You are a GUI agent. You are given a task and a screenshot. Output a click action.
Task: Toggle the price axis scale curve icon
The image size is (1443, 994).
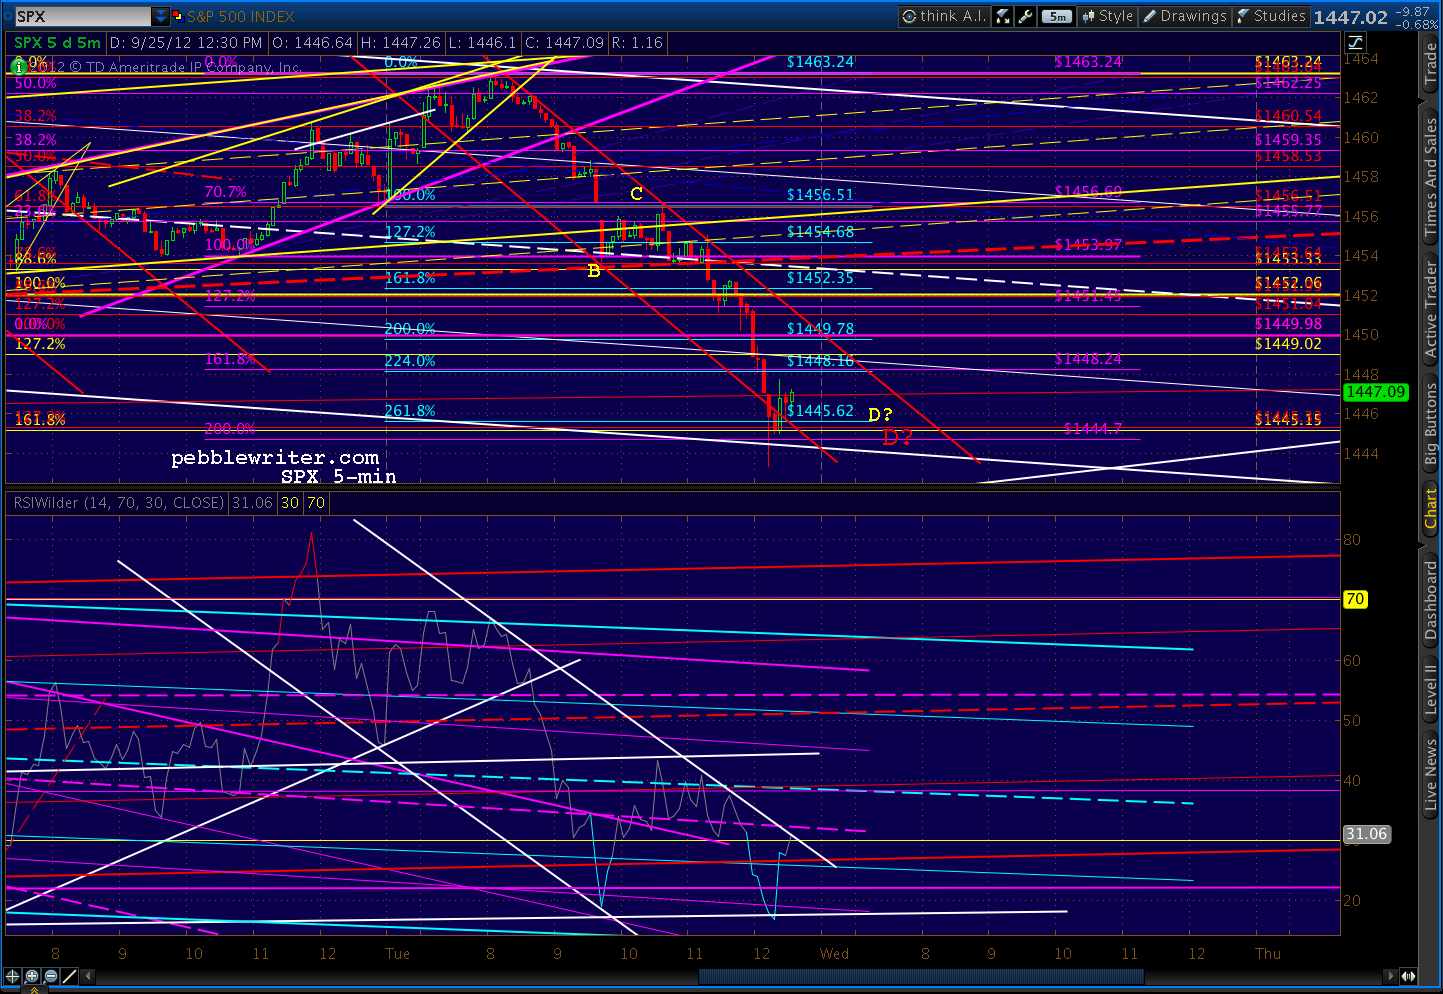tap(1355, 42)
